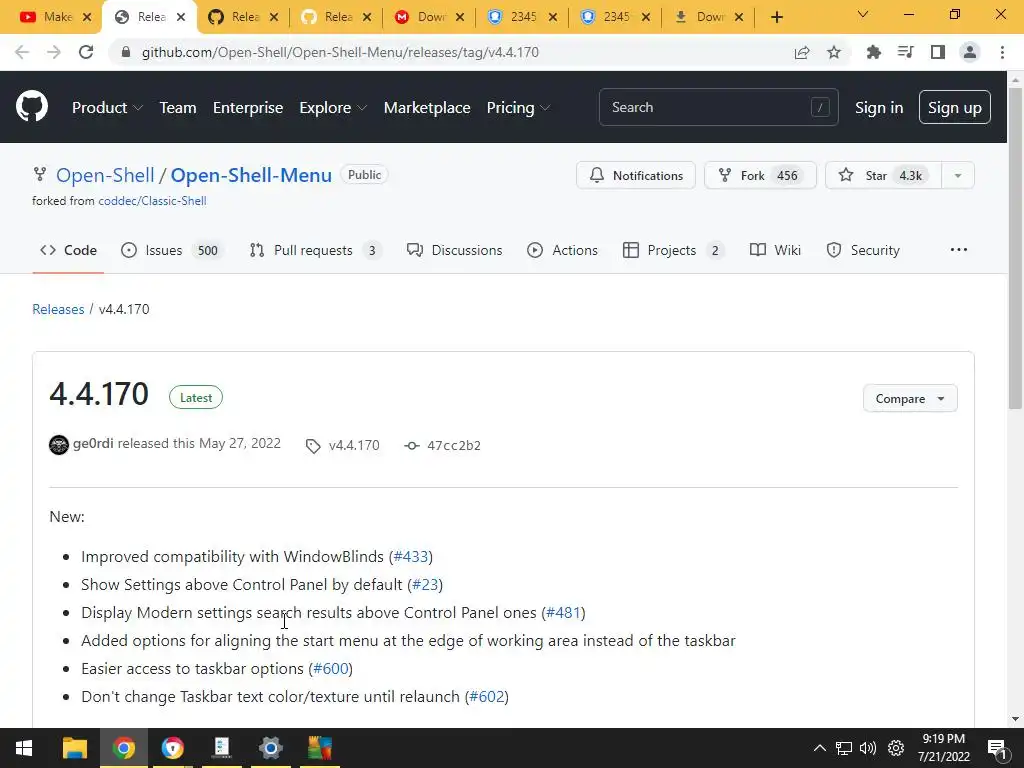1024x768 pixels.
Task: Click the site lock icon in address bar
Action: (x=126, y=52)
